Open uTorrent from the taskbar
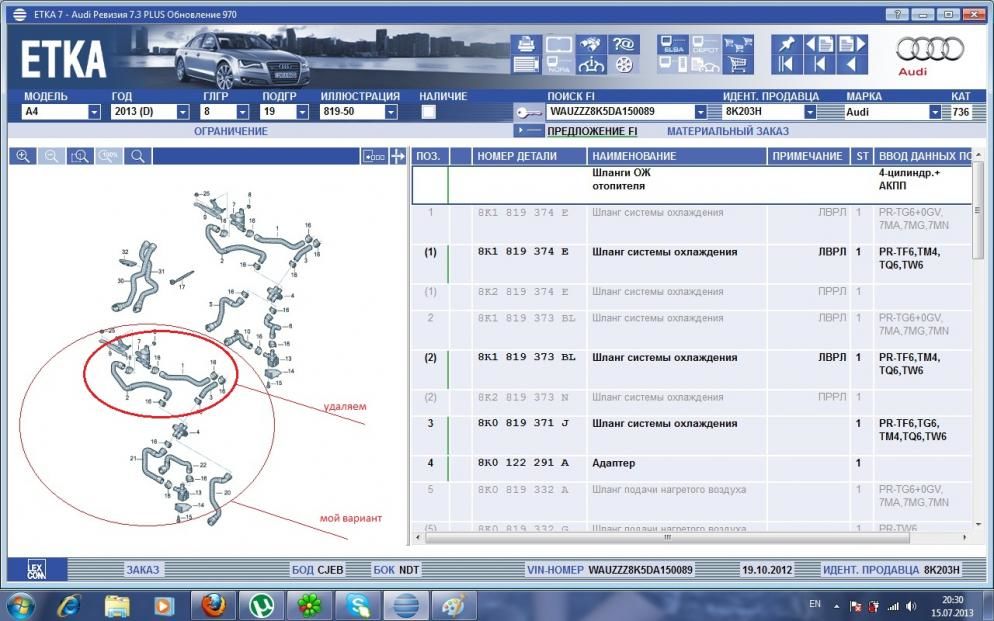Image resolution: width=994 pixels, height=621 pixels. [x=260, y=606]
